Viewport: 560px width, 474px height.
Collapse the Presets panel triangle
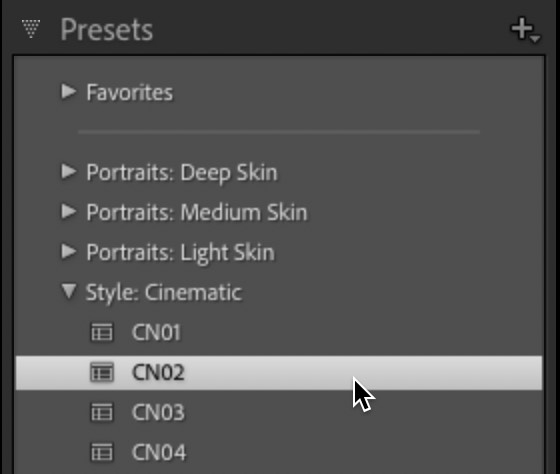click(31, 29)
